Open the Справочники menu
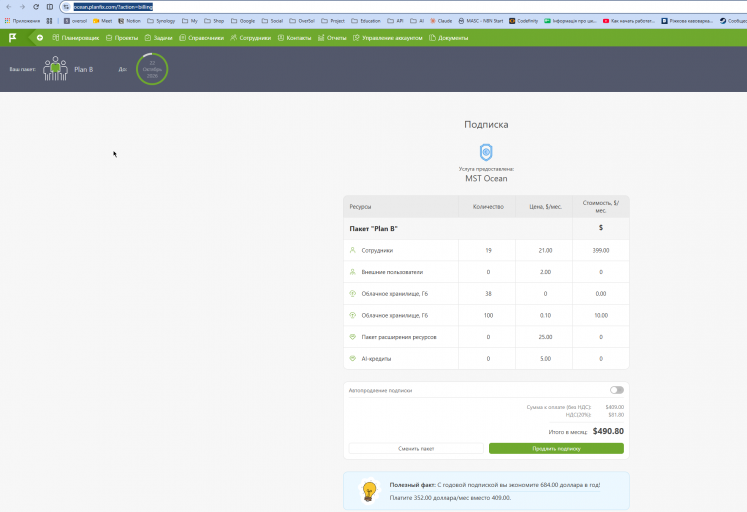 (x=202, y=38)
